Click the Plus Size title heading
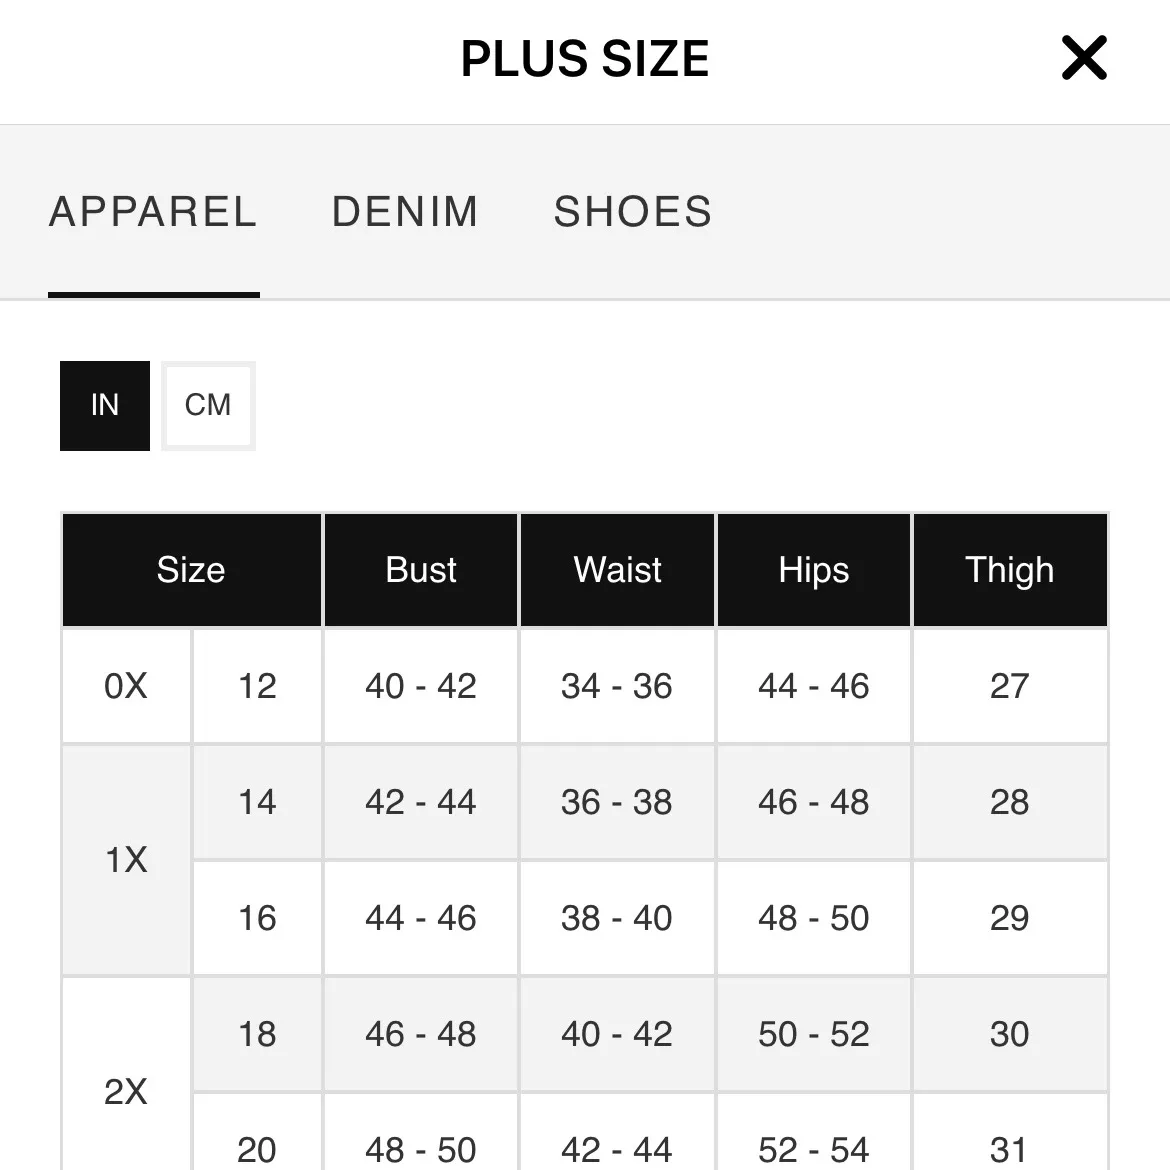Viewport: 1170px width, 1170px height. click(x=585, y=59)
